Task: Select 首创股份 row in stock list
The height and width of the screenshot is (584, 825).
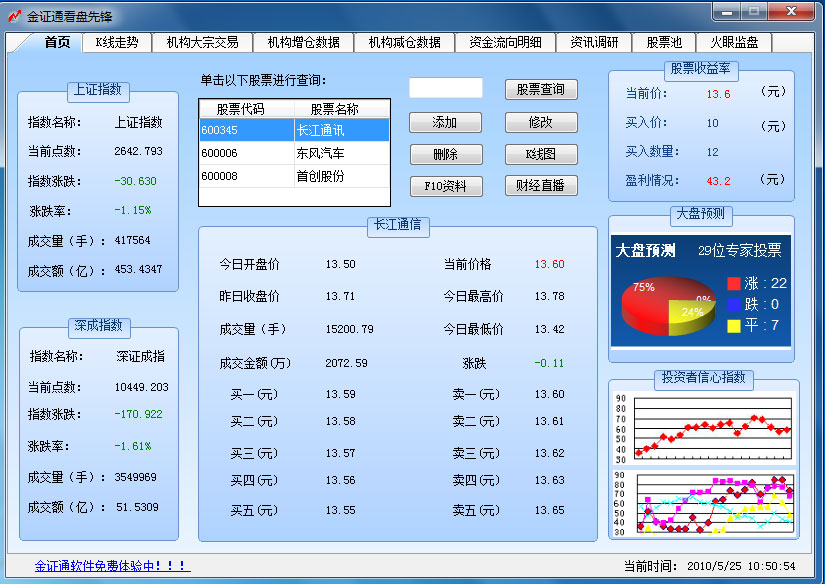Action: pyautogui.click(x=294, y=176)
